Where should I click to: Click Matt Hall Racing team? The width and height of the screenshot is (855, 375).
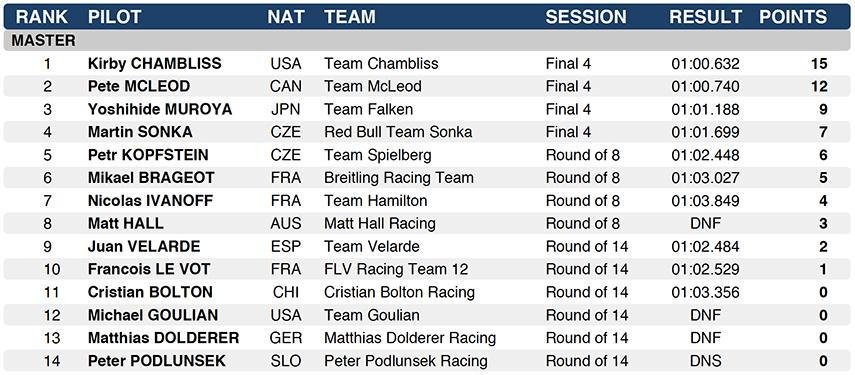380,224
